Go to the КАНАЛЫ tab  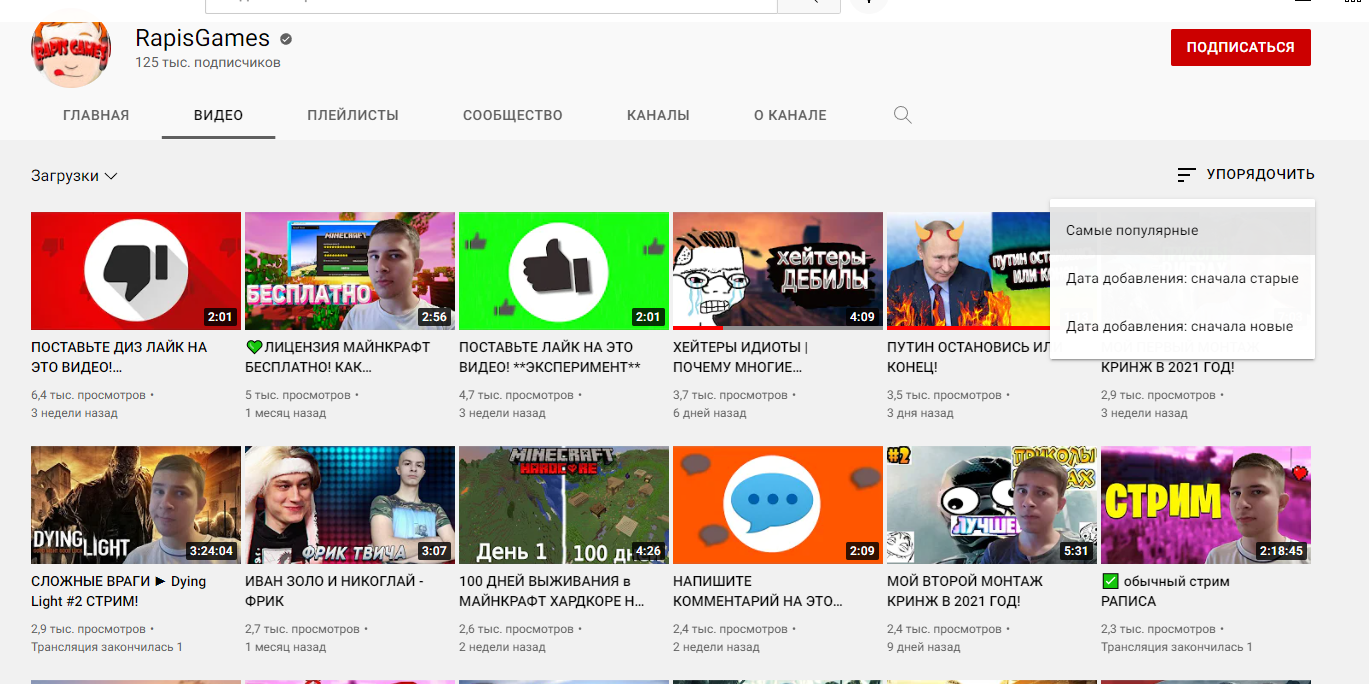[x=658, y=115]
